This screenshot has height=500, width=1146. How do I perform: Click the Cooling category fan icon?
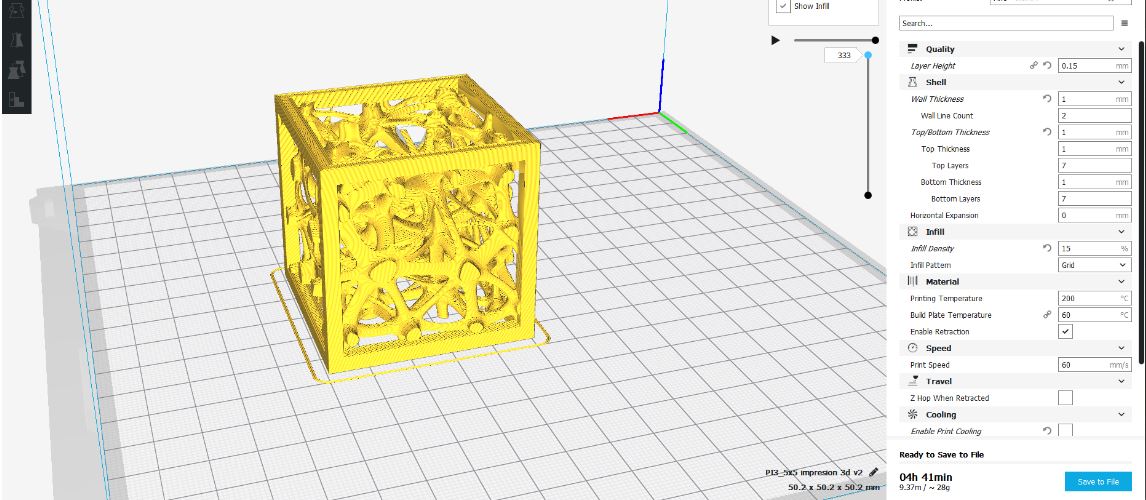point(912,414)
